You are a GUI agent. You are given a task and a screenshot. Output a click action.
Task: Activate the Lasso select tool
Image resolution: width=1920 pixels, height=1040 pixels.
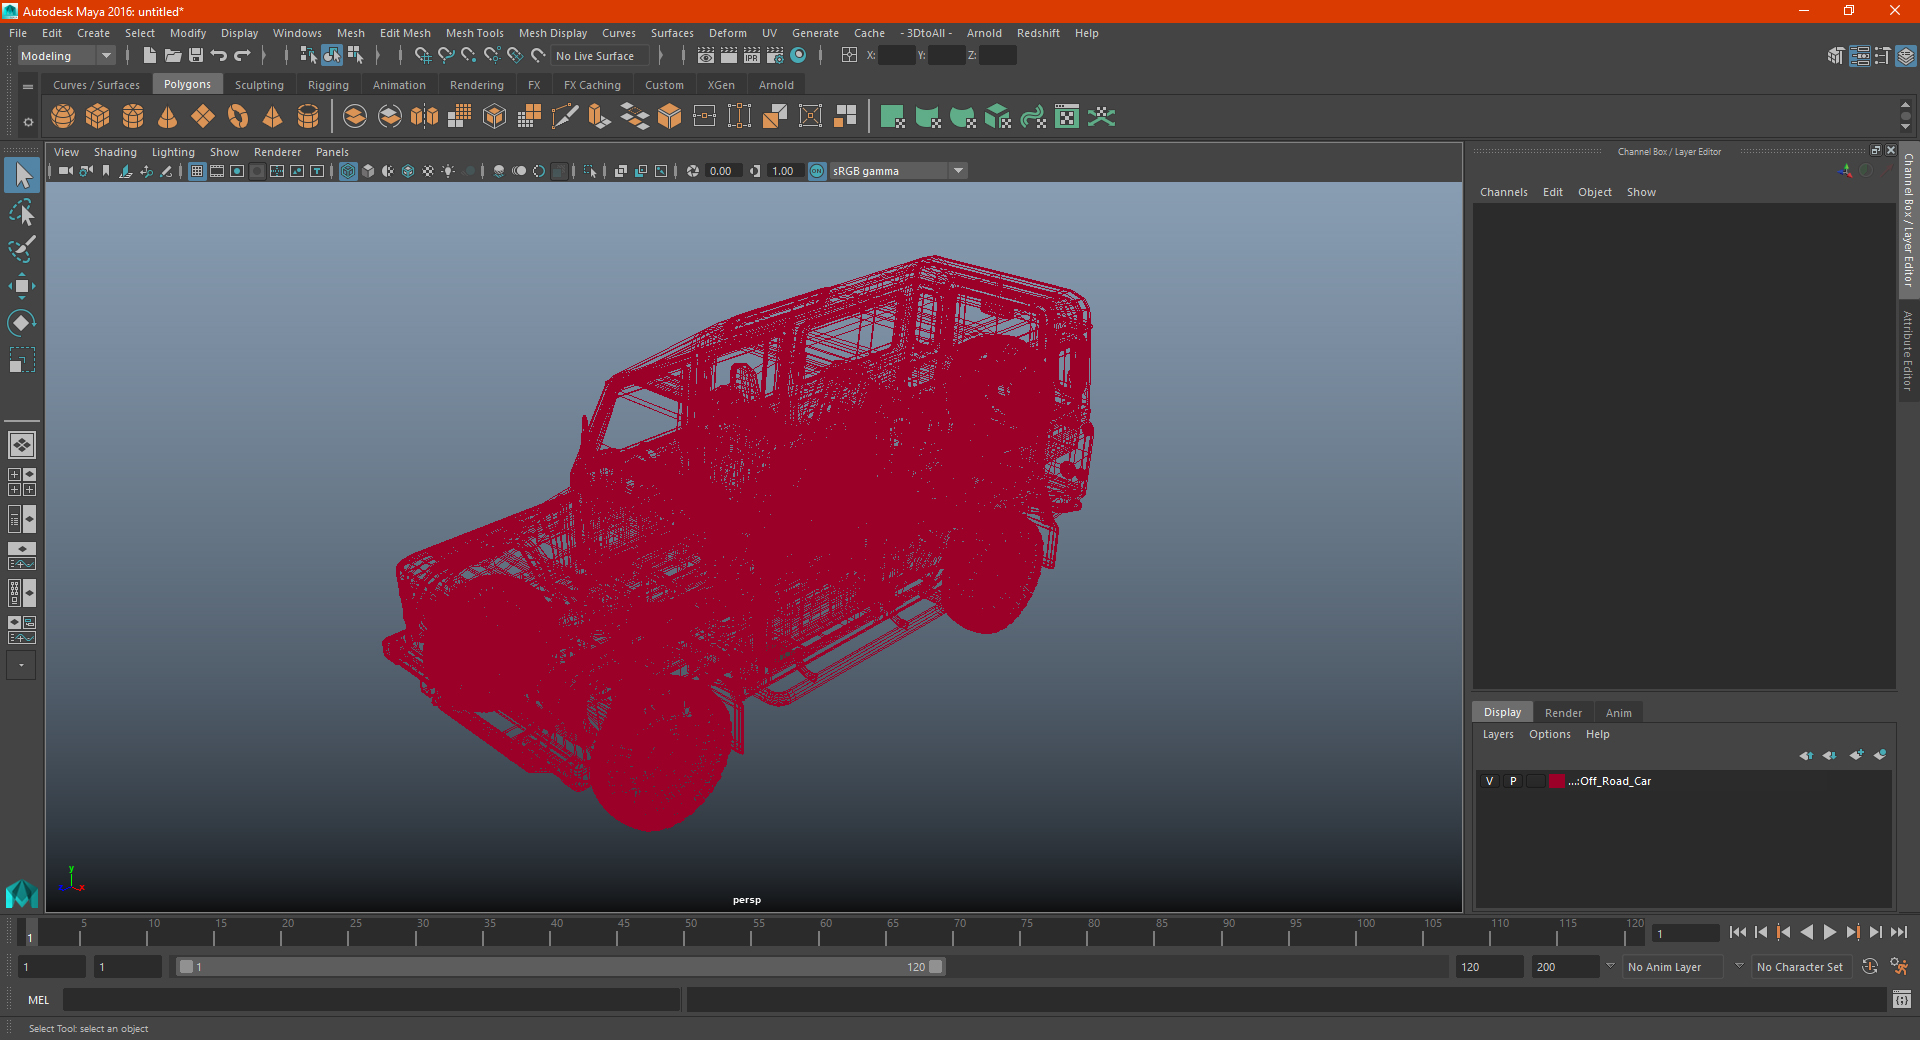[x=22, y=213]
